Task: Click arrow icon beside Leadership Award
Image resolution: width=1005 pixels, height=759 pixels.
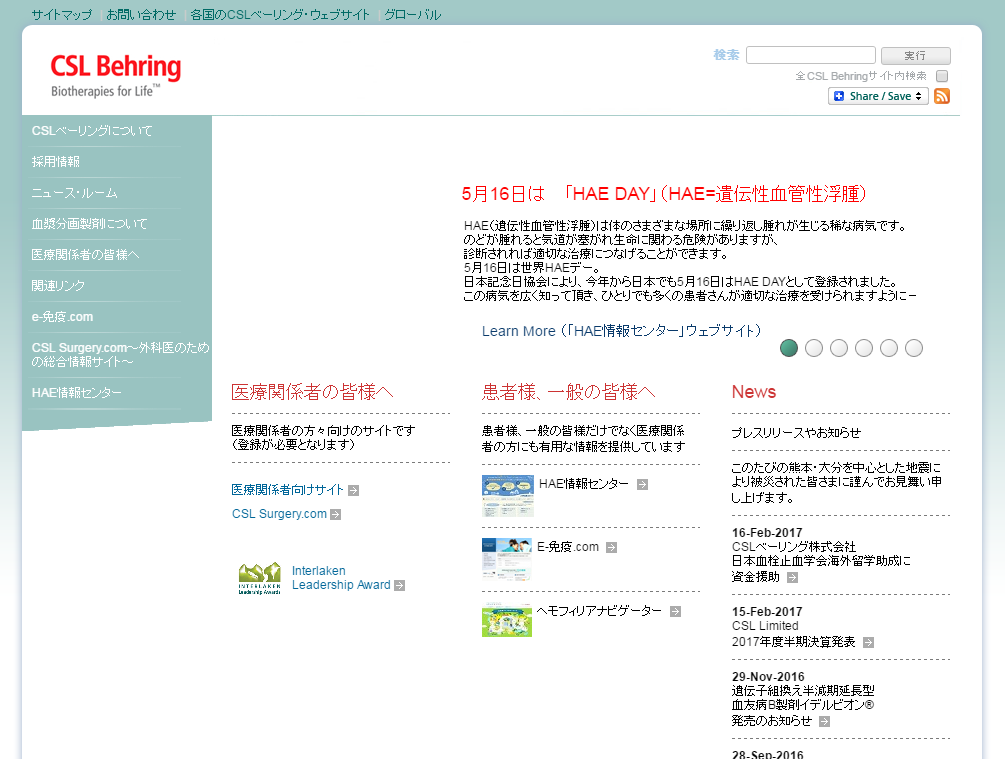Action: 399,585
